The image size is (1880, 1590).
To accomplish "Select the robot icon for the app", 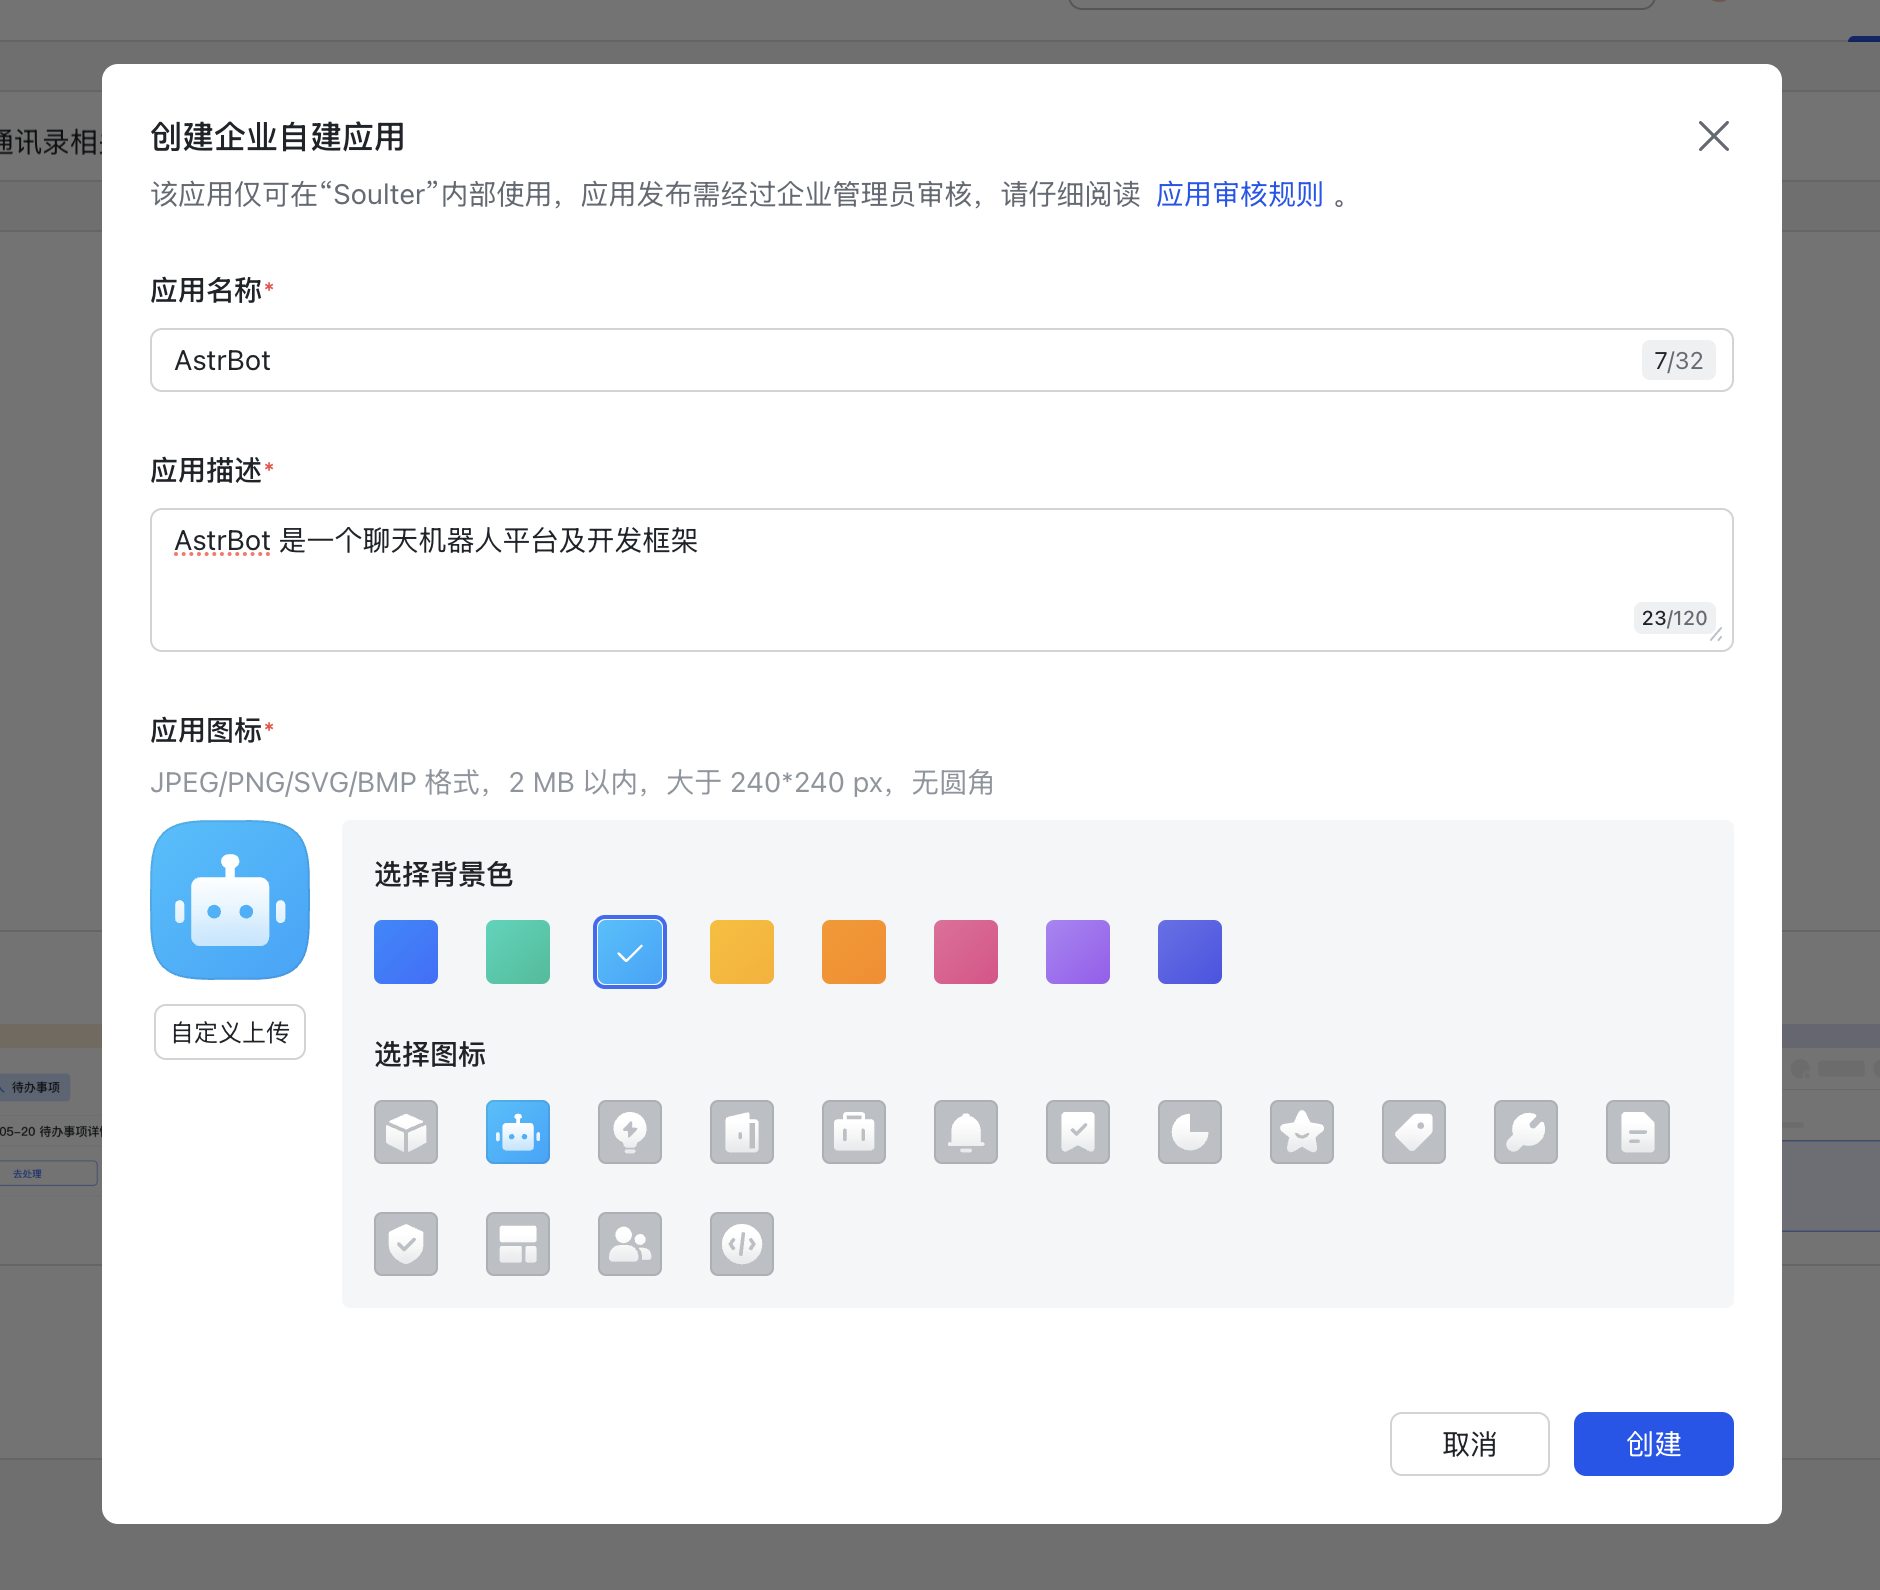I will point(517,1132).
